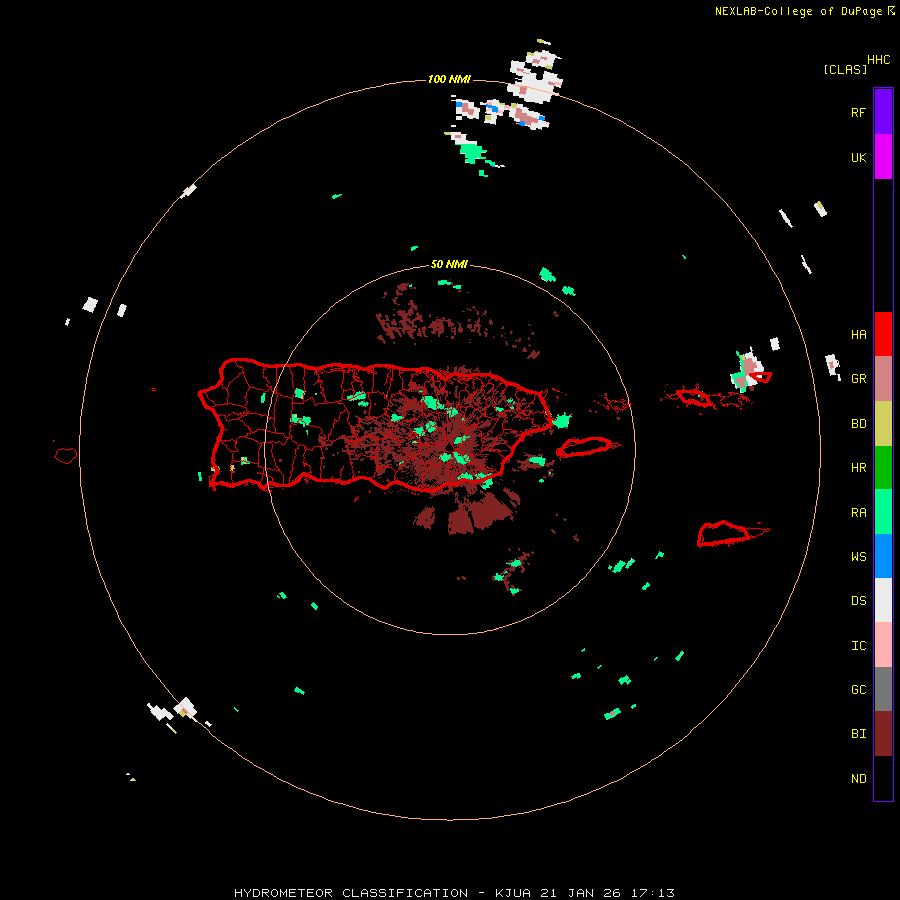Click the [CLAS] unit label

[845, 69]
